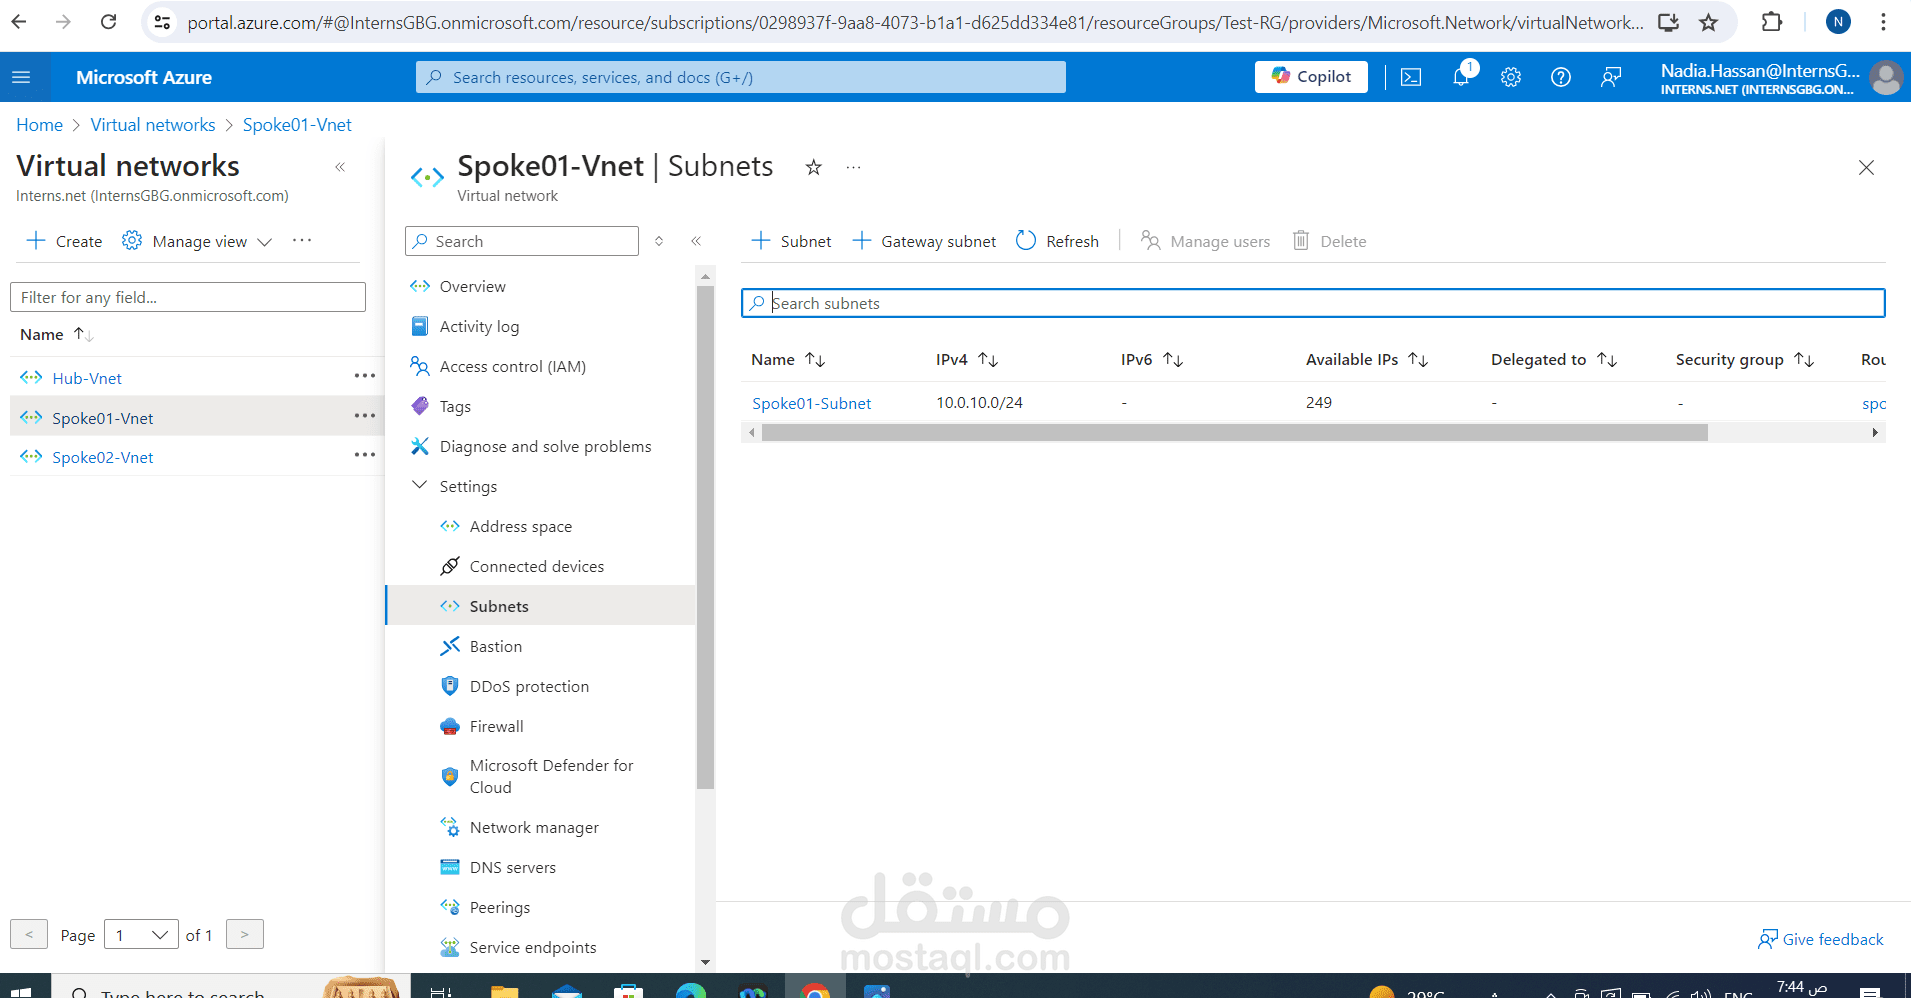Open Cloud Shell from the top bar
Viewport: 1911px width, 998px height.
[1411, 77]
